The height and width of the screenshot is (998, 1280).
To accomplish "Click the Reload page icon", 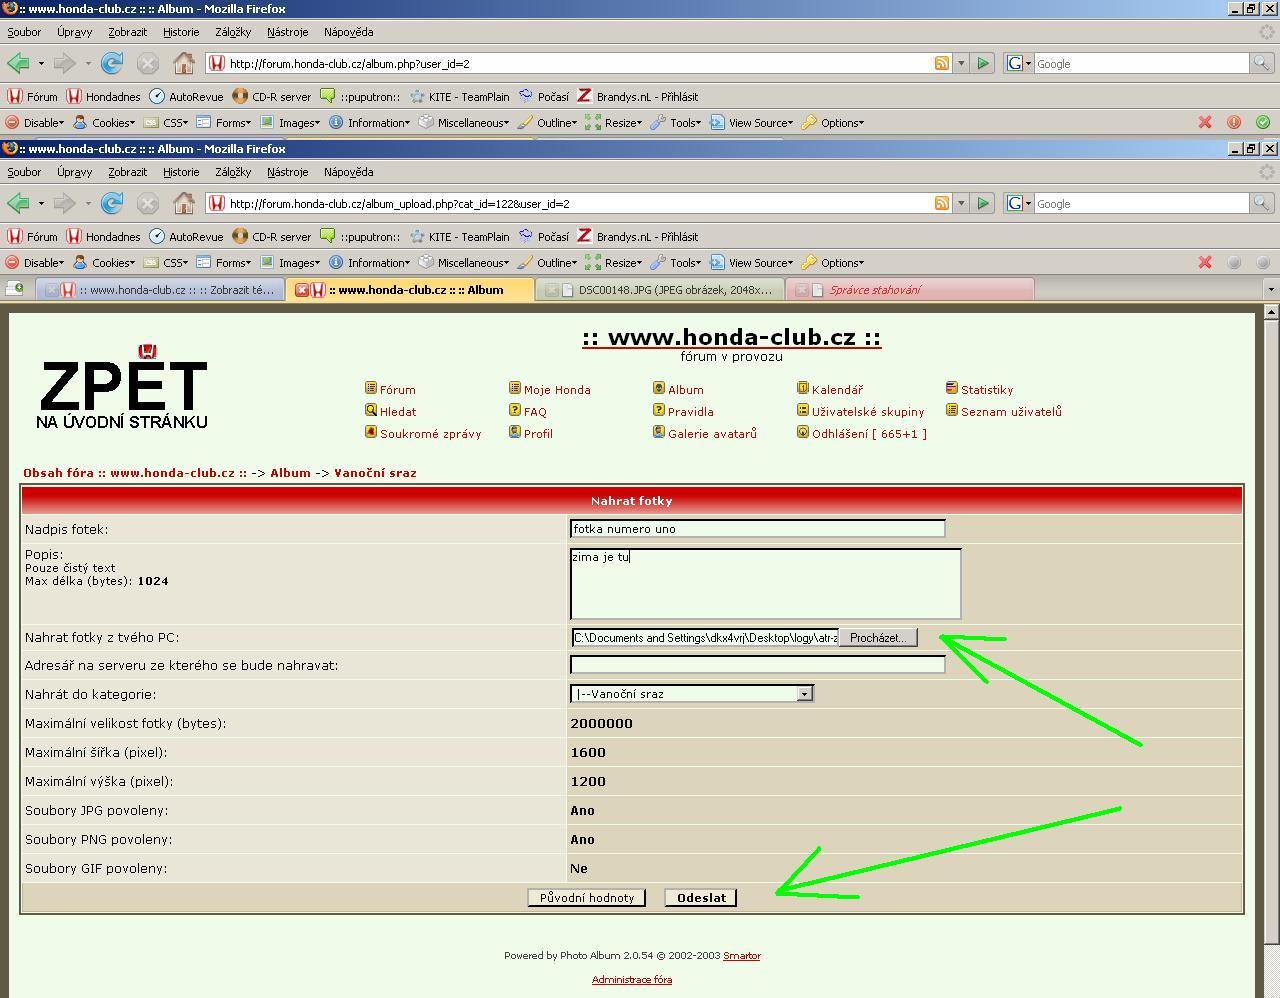I will [112, 204].
